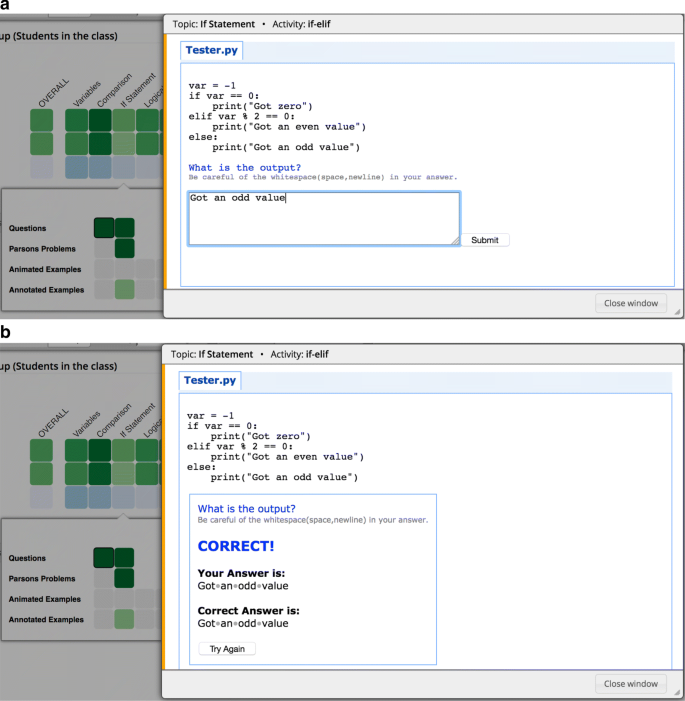Click answer text box resize grip in panel a
This screenshot has width=685, height=701.
coord(455,241)
